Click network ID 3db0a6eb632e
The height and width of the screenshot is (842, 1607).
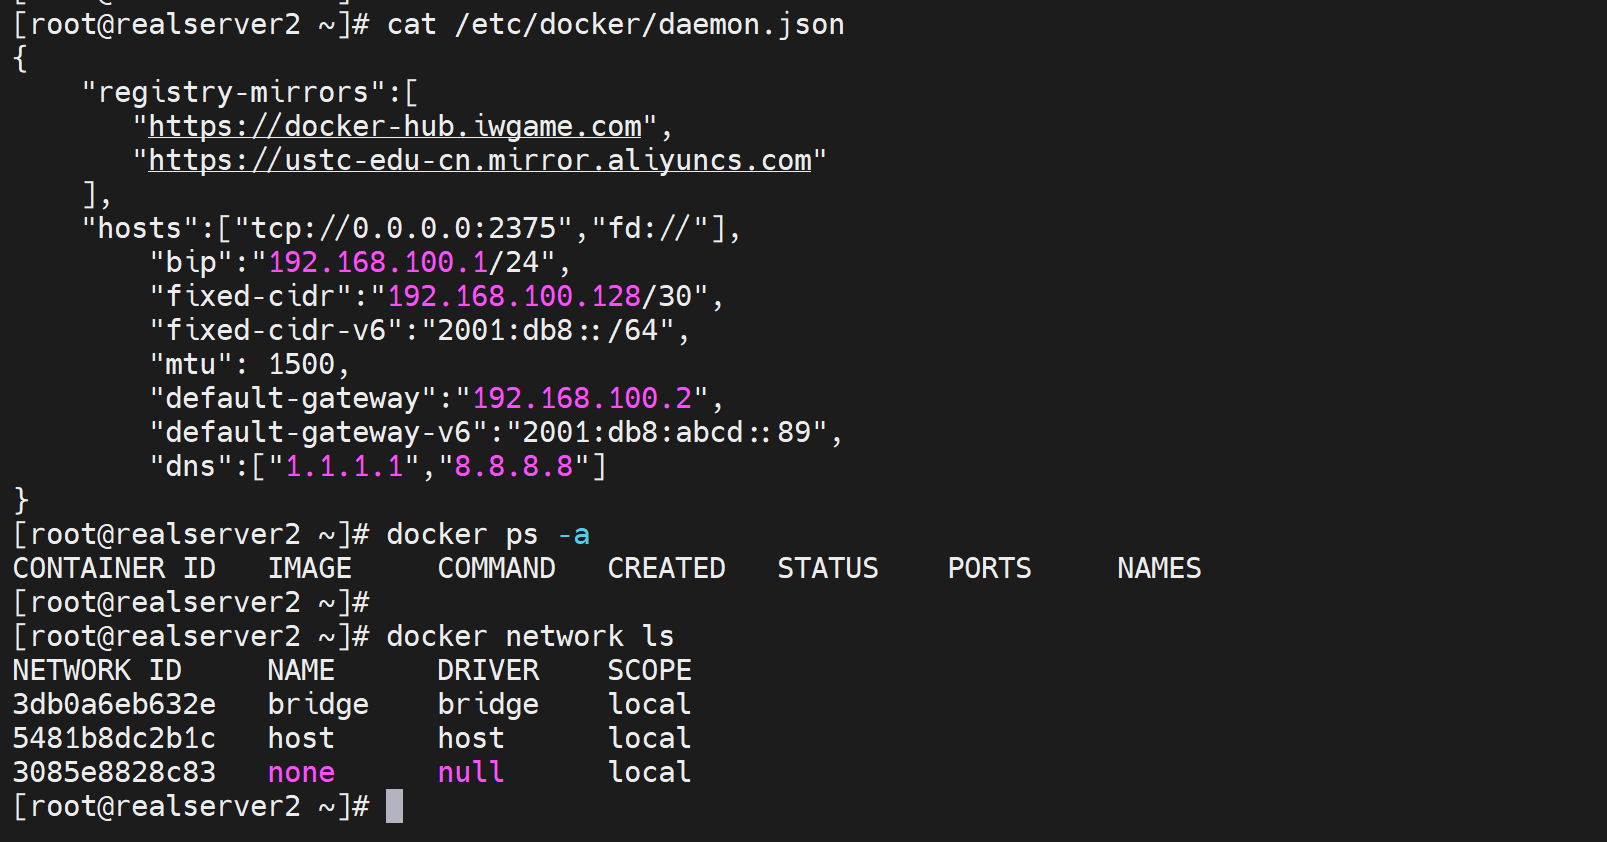(114, 705)
